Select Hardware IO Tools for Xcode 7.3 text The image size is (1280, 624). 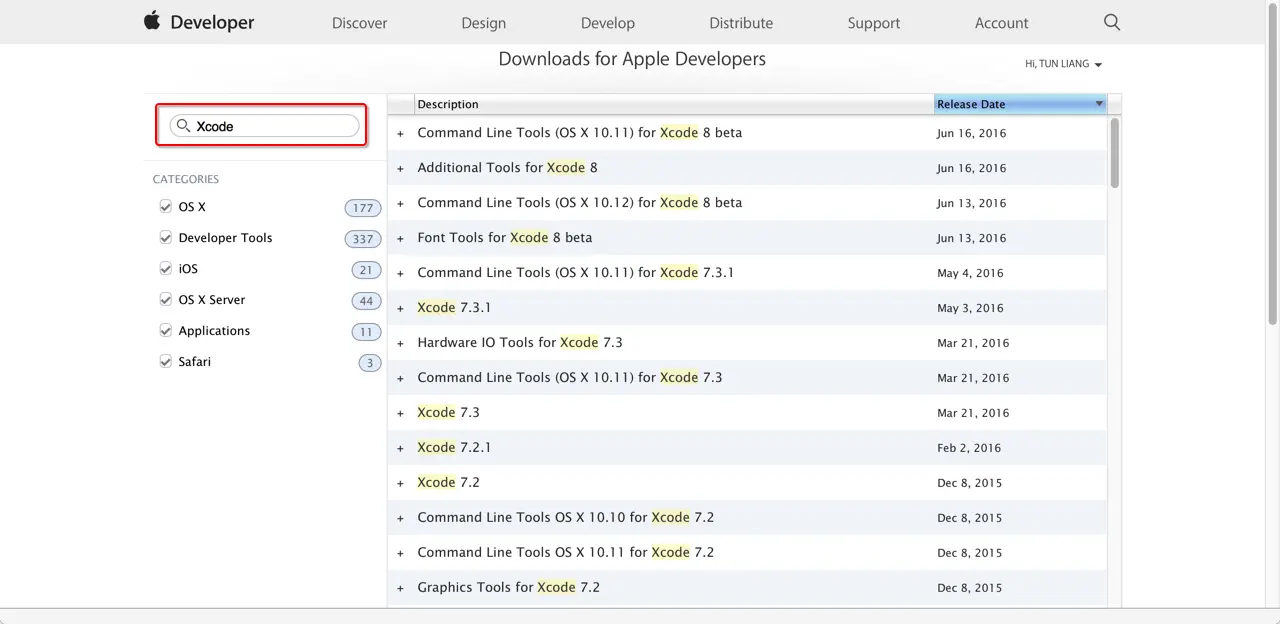click(x=520, y=342)
